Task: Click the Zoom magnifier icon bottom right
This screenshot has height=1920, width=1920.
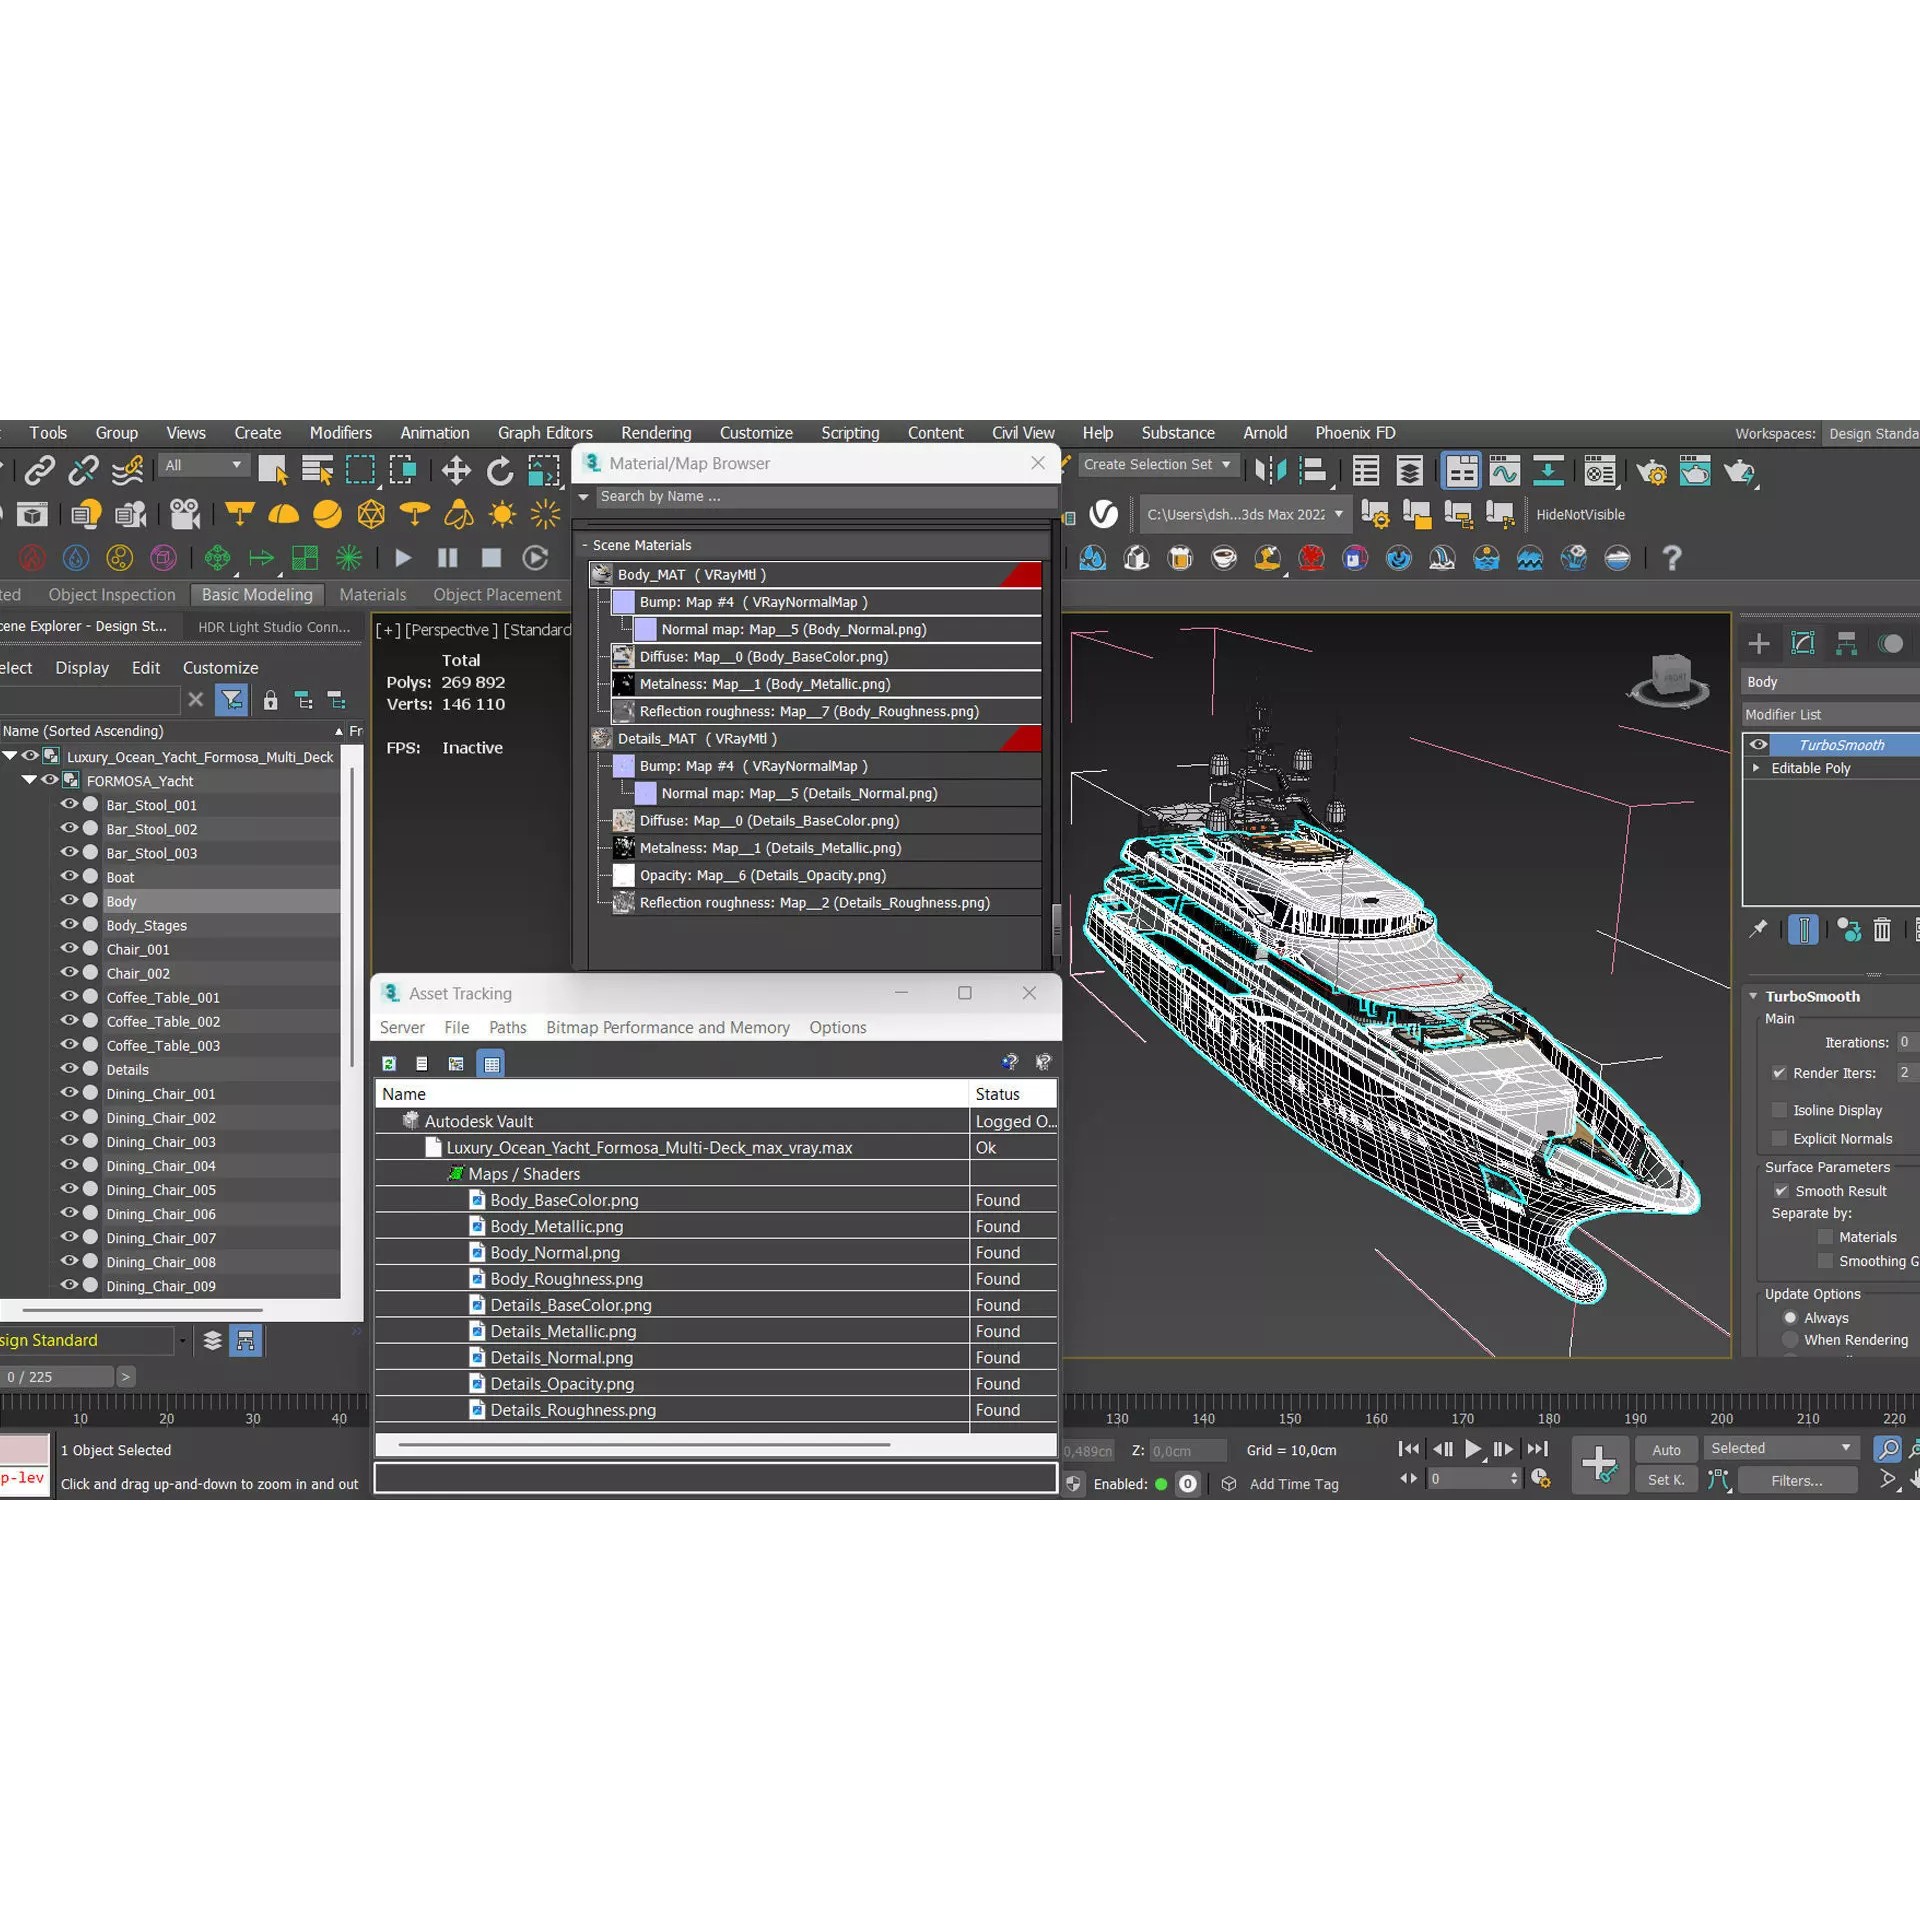Action: (1888, 1449)
